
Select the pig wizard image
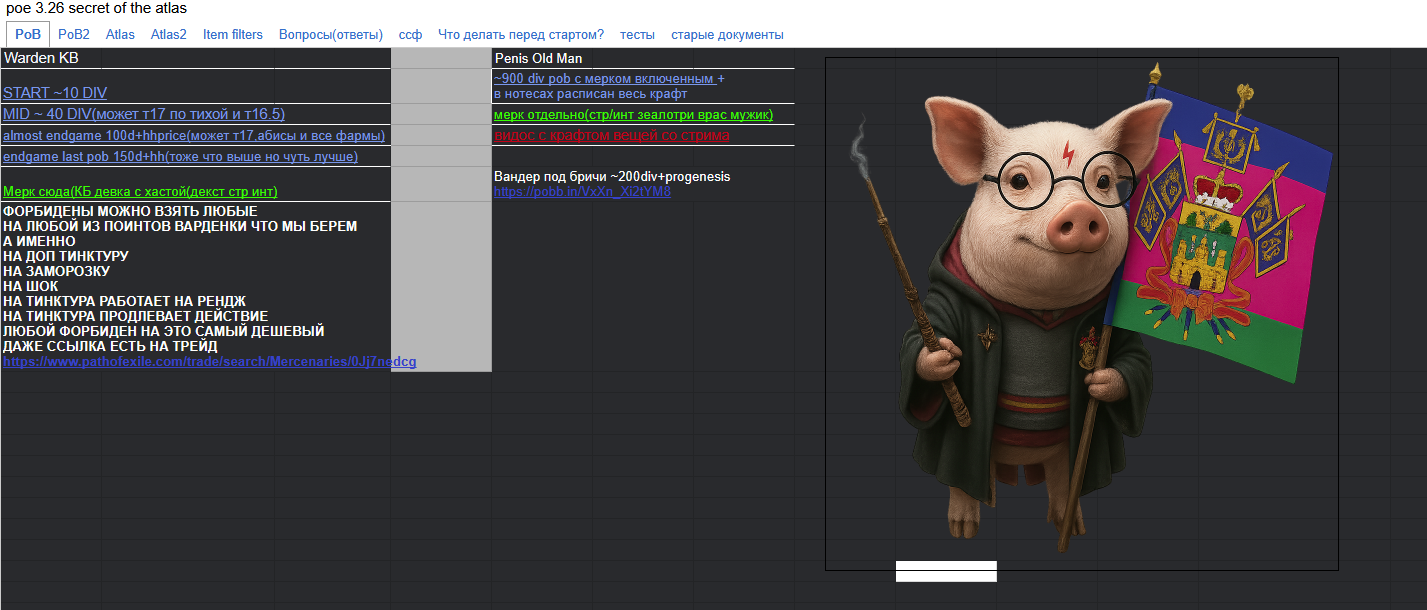1081,314
